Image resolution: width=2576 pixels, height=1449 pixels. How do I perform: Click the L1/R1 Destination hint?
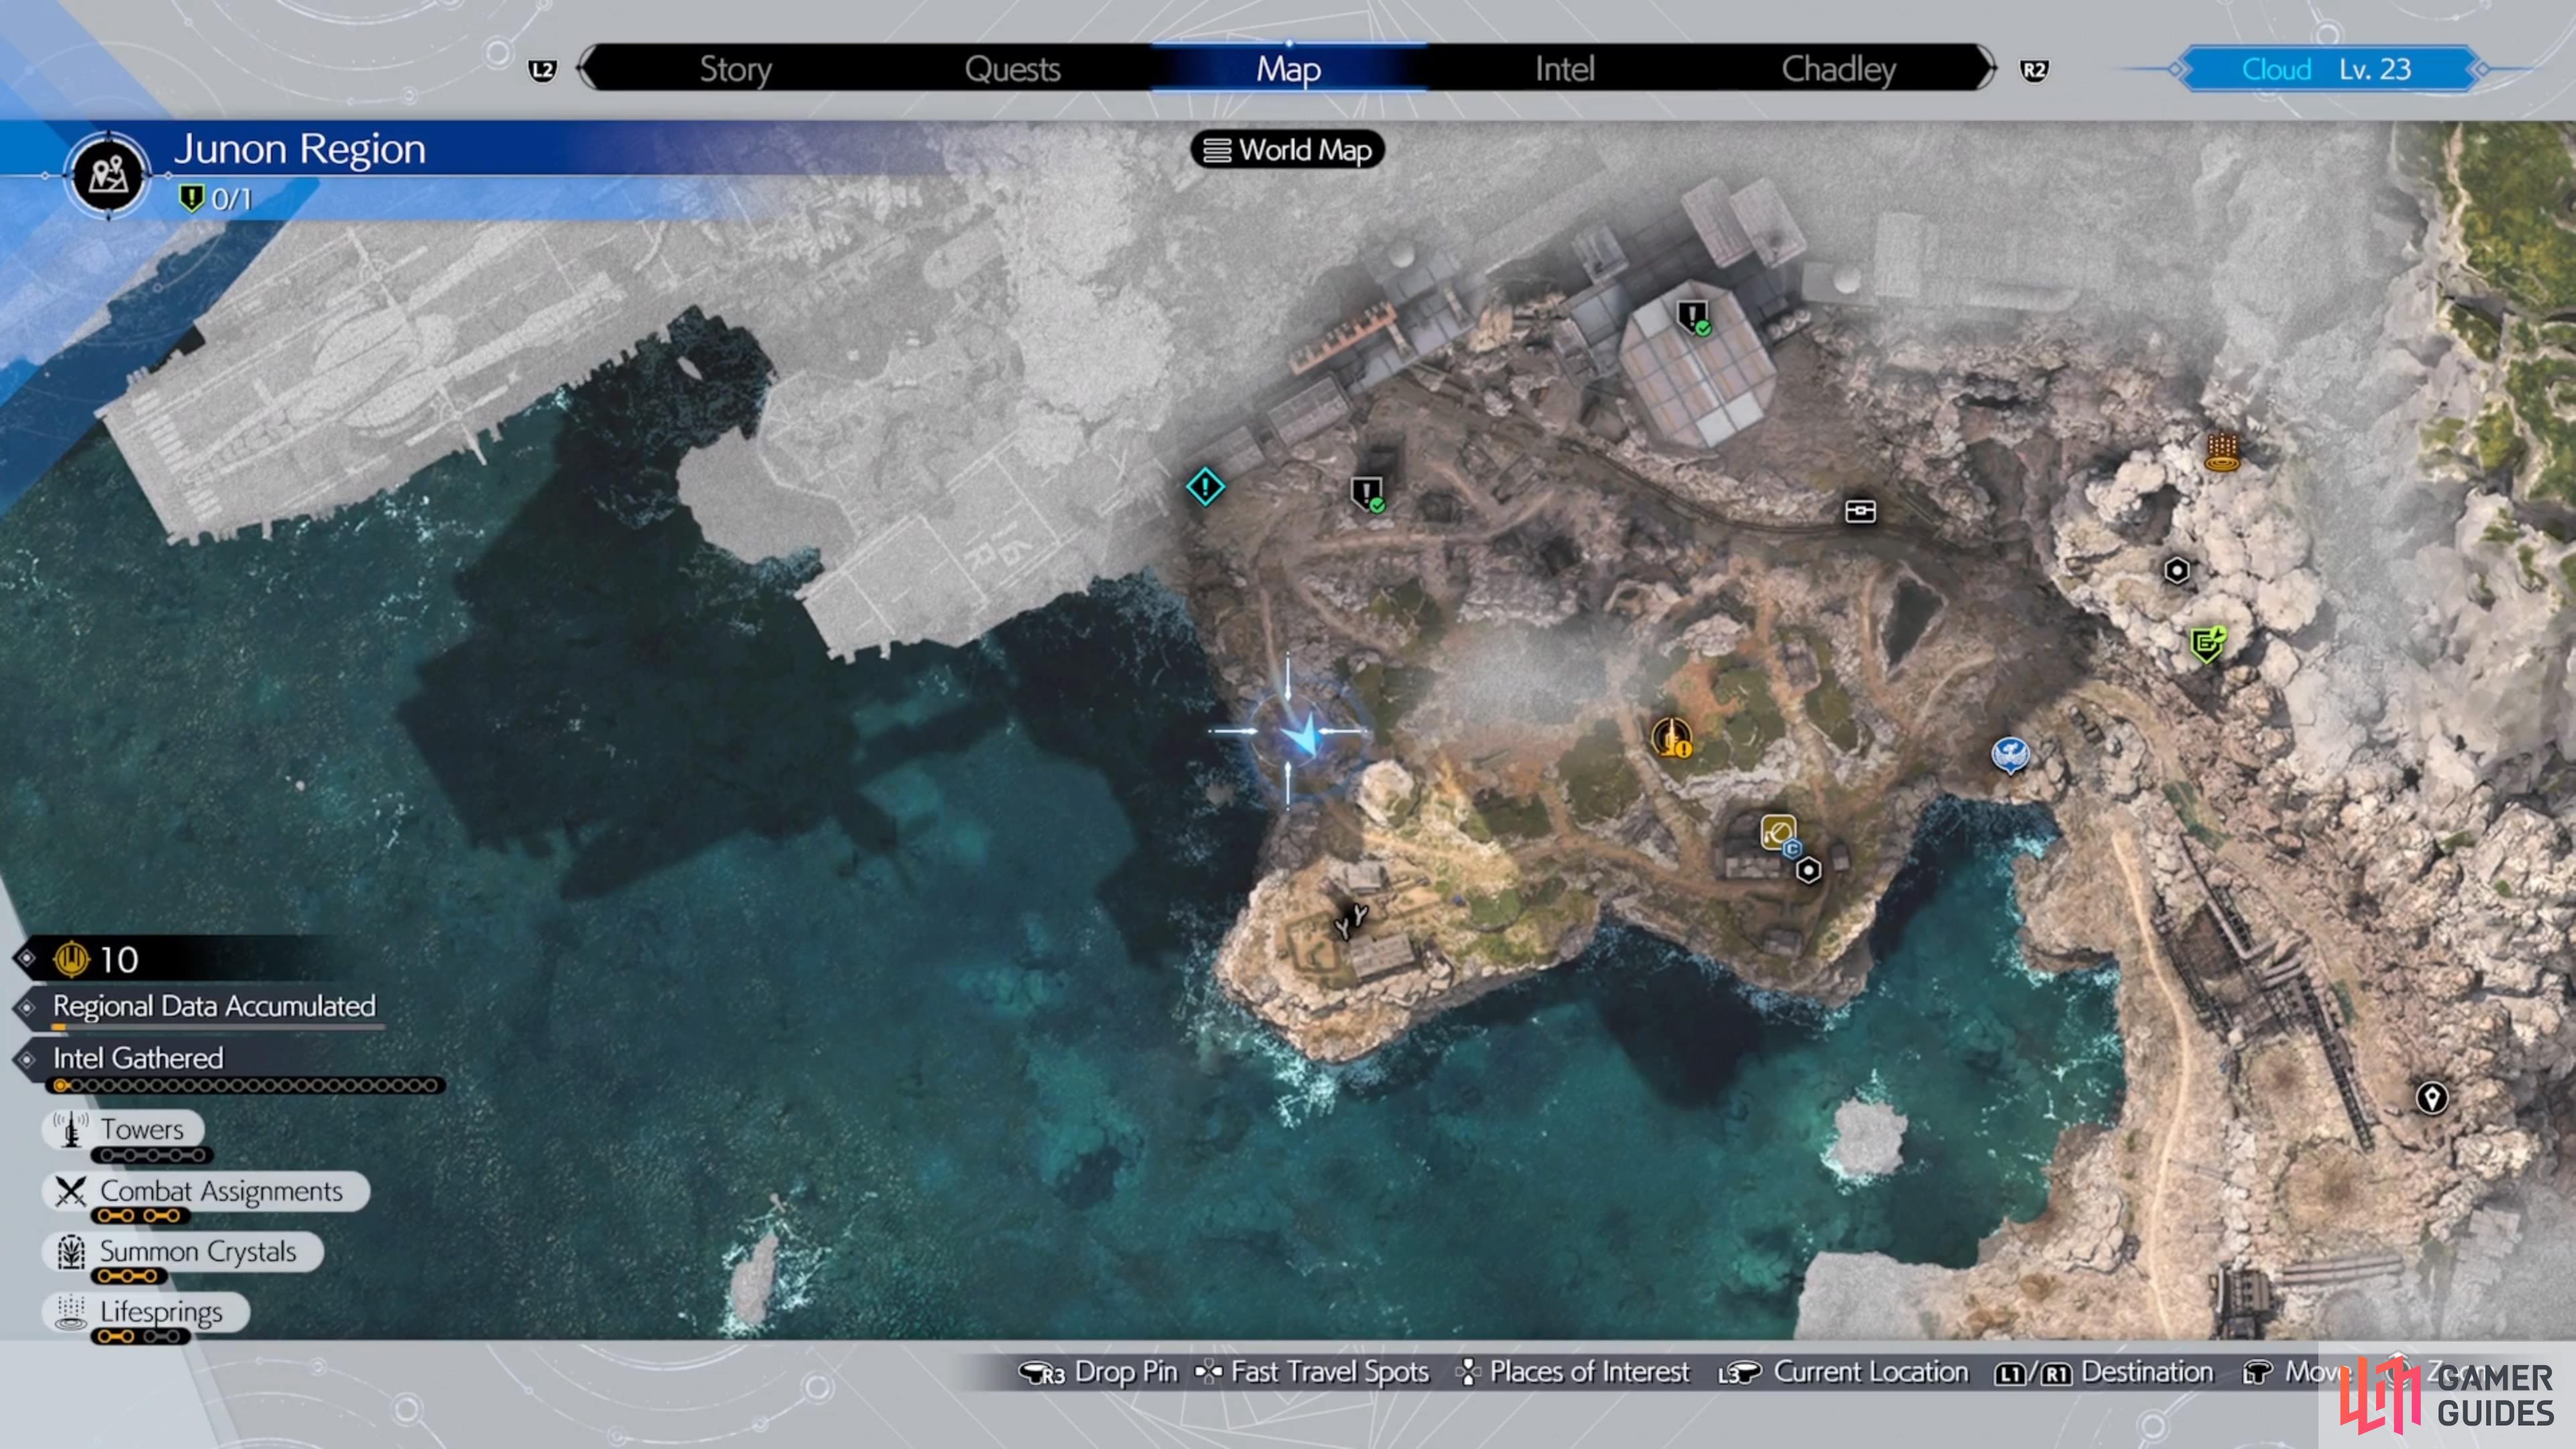pos(2104,1372)
